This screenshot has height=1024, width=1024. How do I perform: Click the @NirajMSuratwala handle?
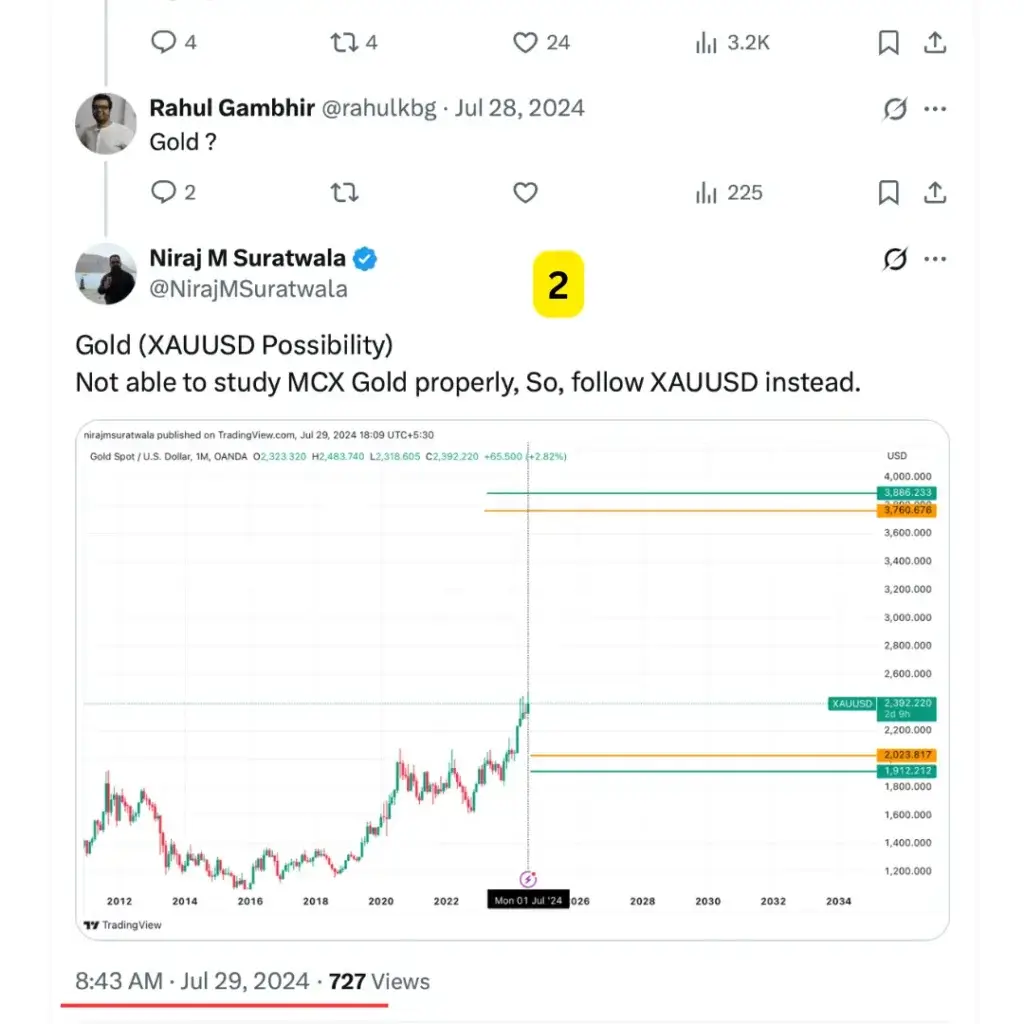[248, 288]
